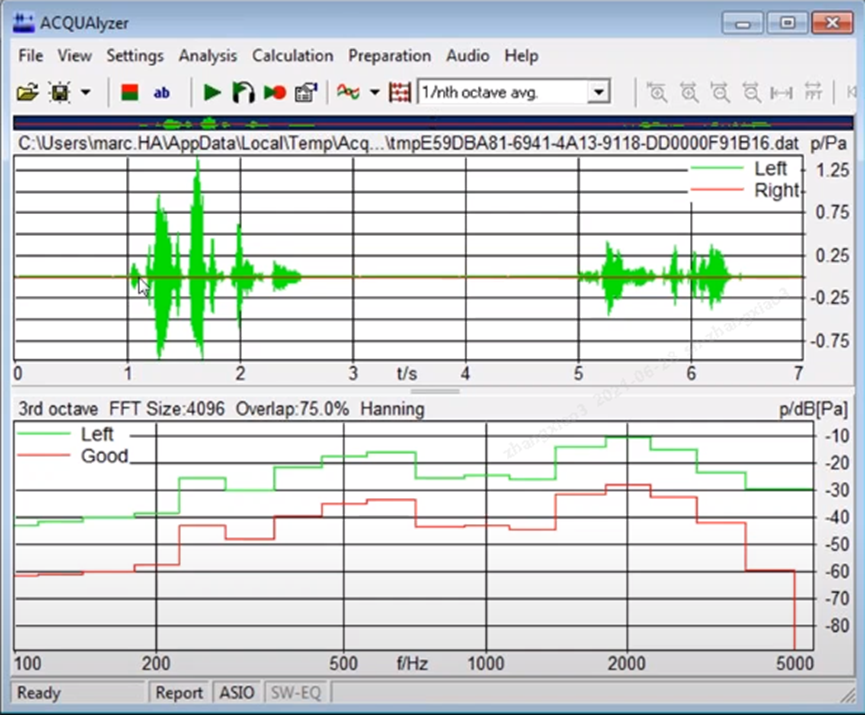The width and height of the screenshot is (865, 715).
Task: Click the headphone playback icon
Action: coord(243,92)
